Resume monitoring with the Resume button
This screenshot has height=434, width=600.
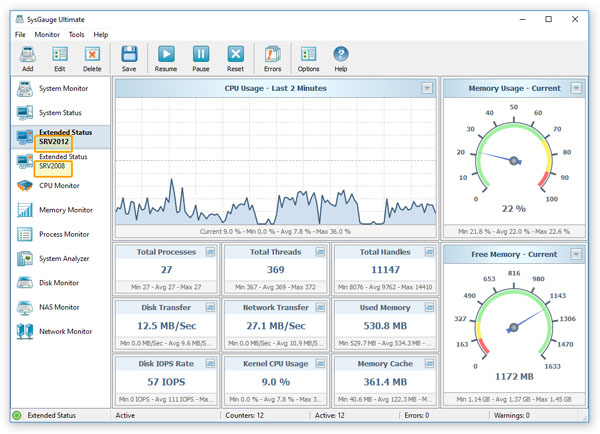(x=166, y=59)
